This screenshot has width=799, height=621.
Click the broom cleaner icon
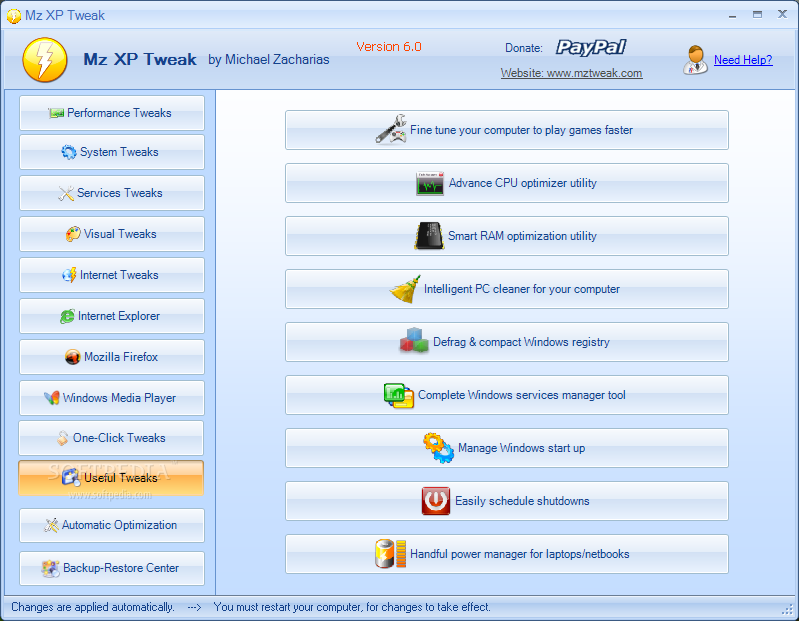tap(405, 289)
